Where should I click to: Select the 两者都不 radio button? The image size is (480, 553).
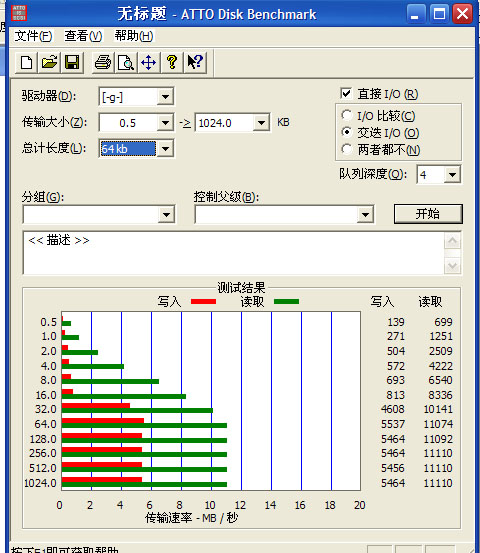(347, 149)
